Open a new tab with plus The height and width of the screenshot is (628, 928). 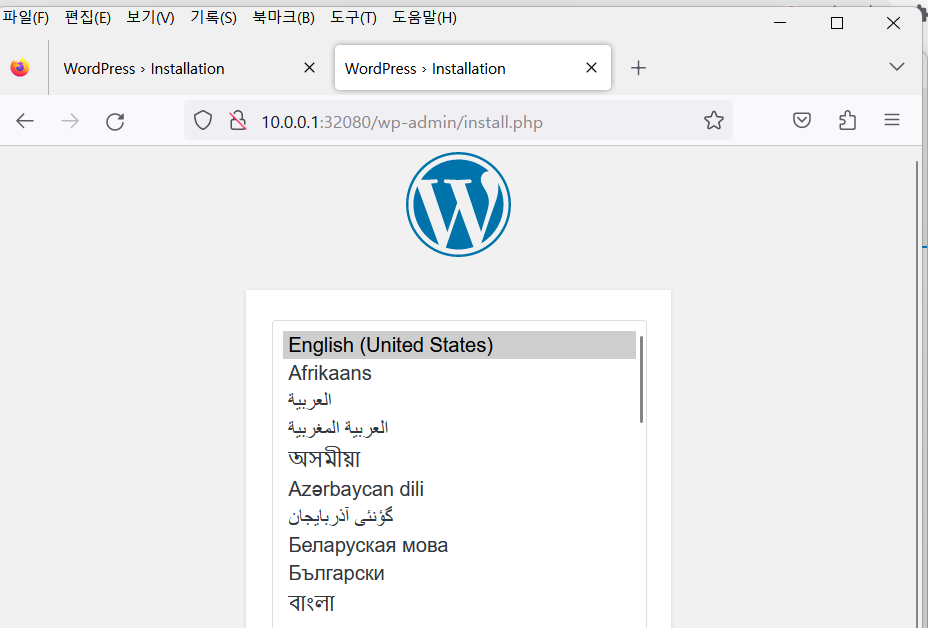pyautogui.click(x=638, y=68)
